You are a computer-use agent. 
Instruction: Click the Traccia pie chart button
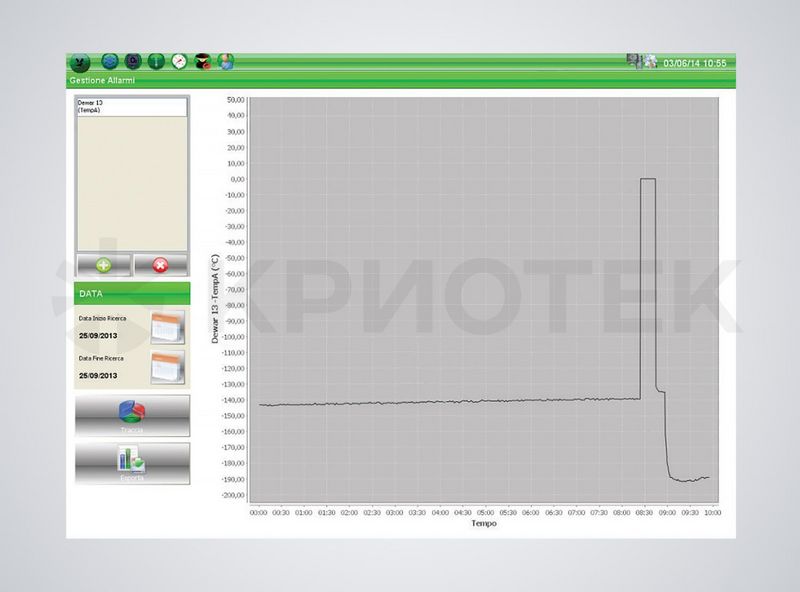132,415
